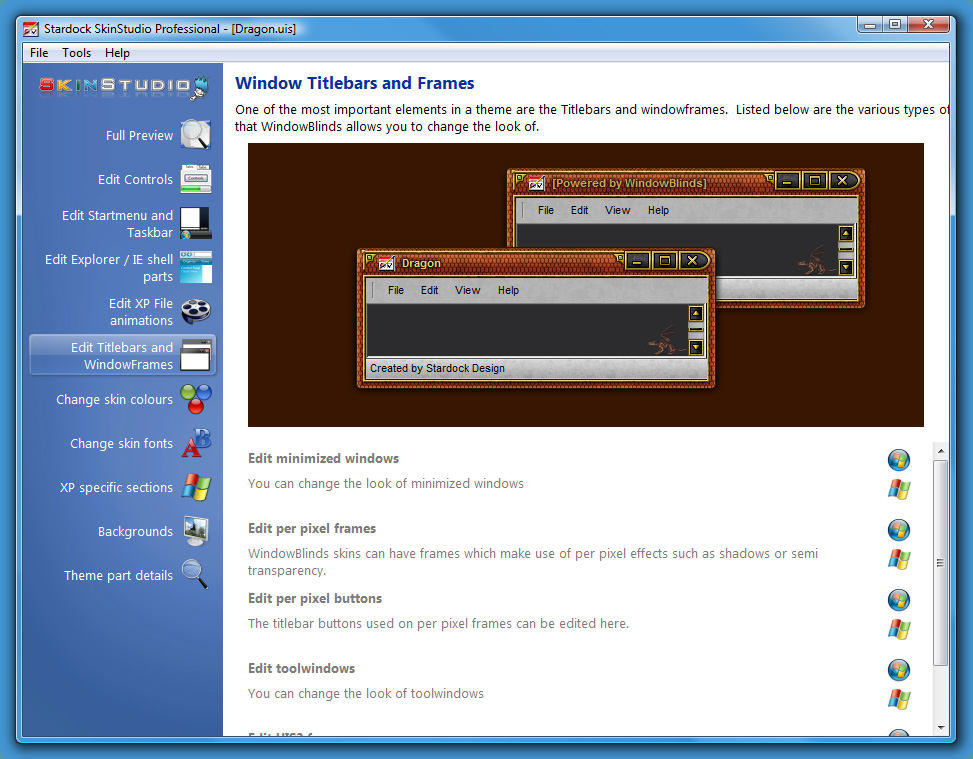Open the Help menu
Image resolution: width=973 pixels, height=759 pixels.
[117, 53]
